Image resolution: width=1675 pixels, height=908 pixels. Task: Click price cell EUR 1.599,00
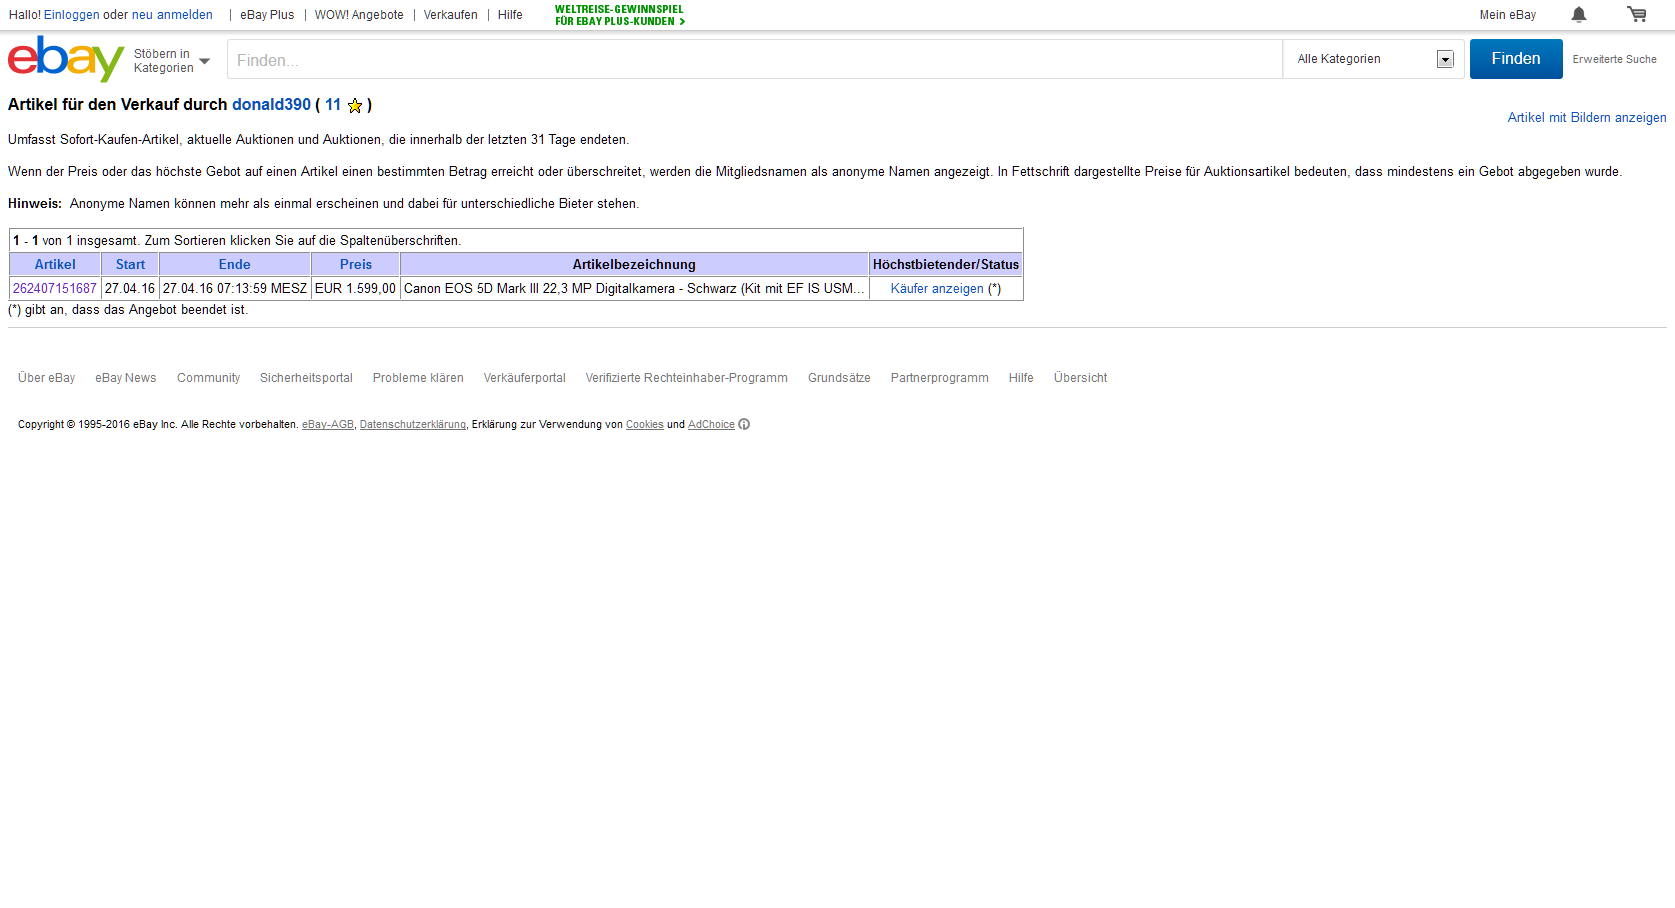point(355,288)
